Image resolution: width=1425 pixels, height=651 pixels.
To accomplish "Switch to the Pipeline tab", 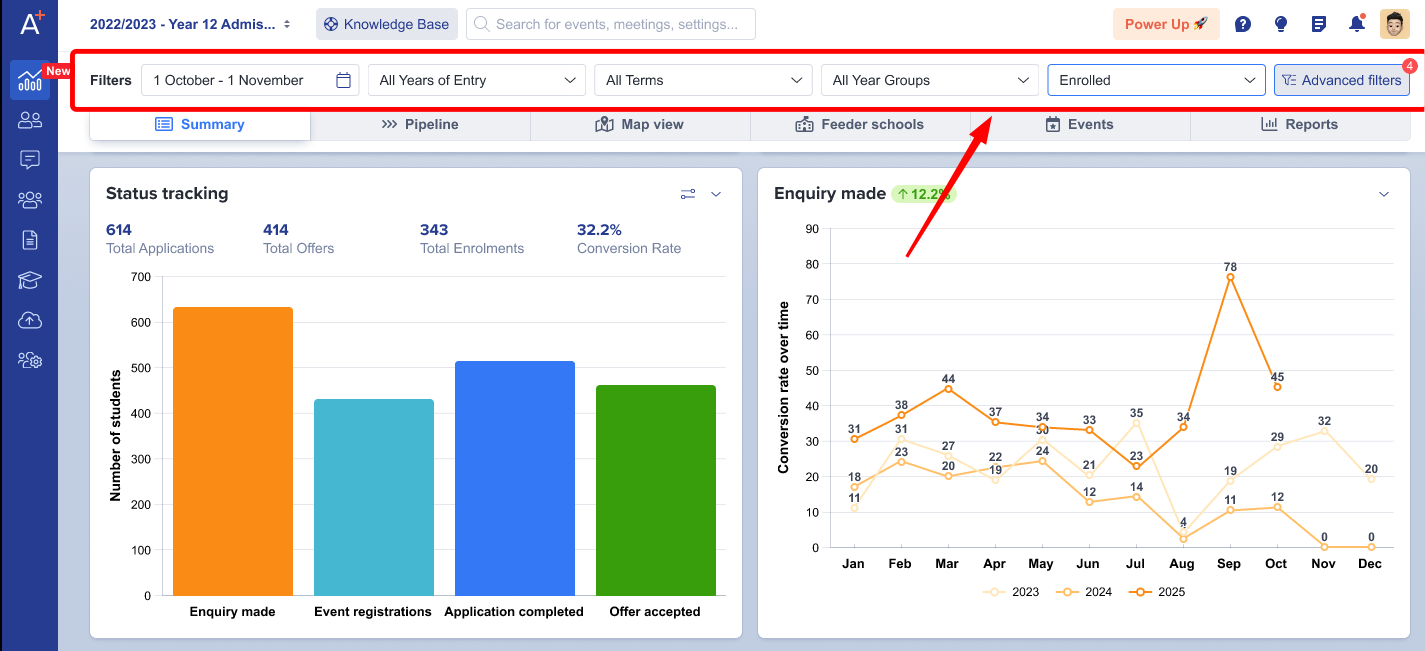I will tap(420, 124).
